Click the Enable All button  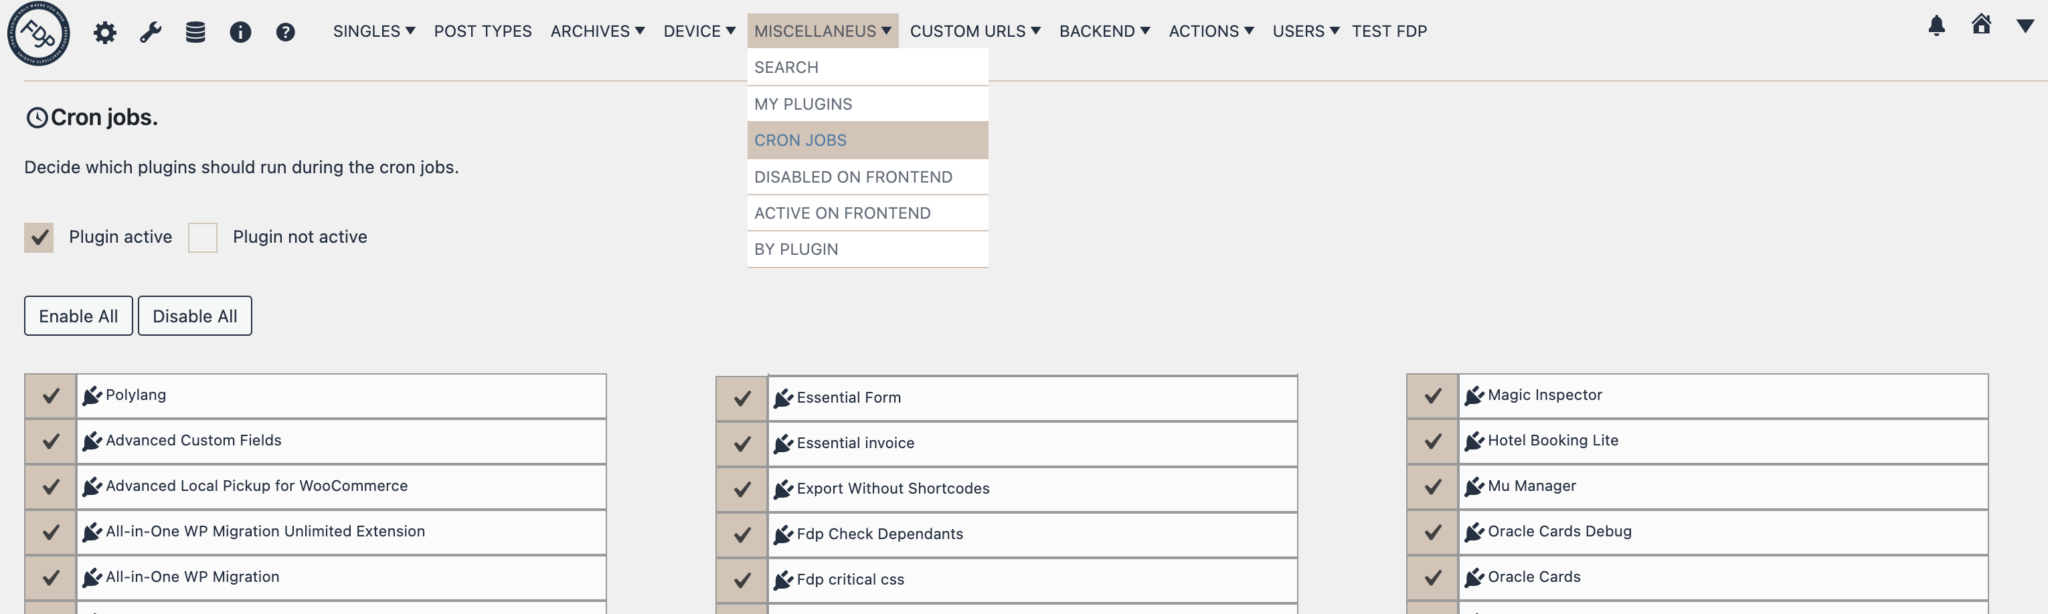78,316
